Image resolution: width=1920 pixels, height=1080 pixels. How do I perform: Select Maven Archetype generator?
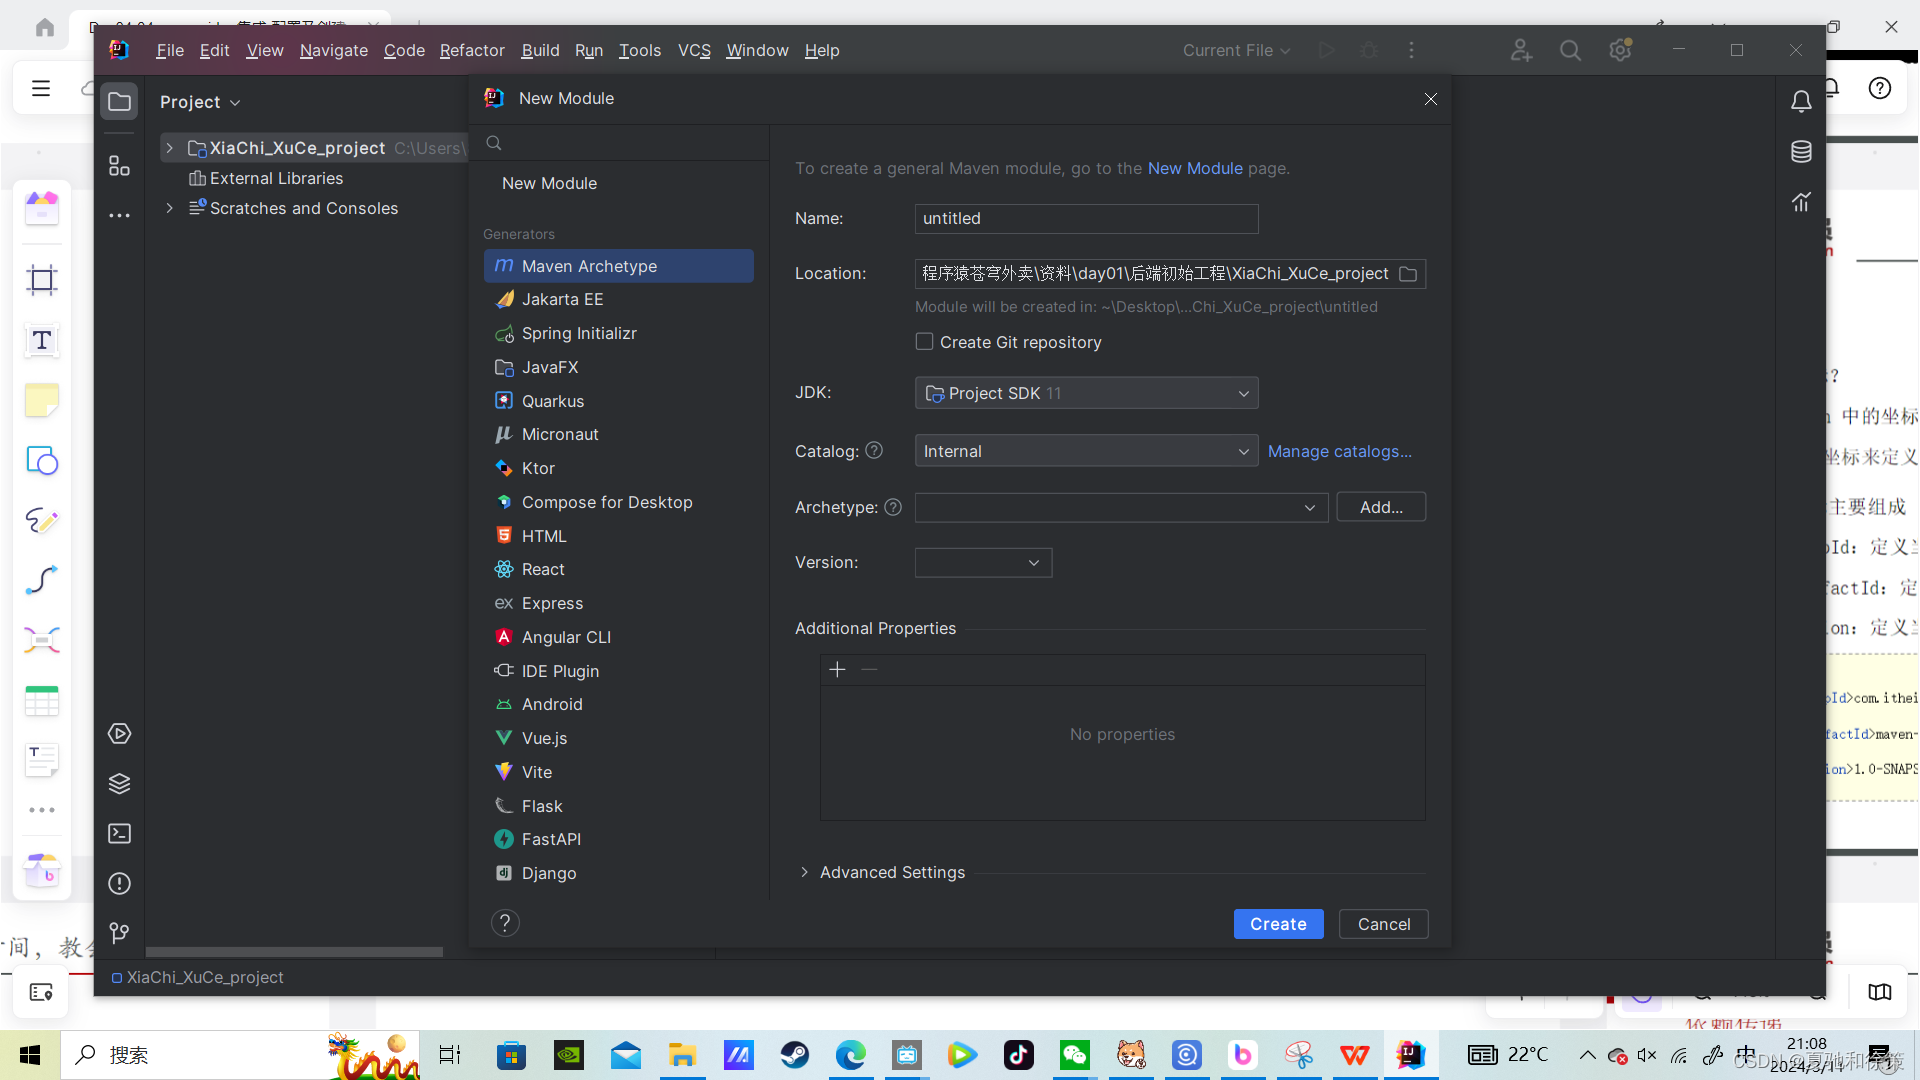click(619, 266)
